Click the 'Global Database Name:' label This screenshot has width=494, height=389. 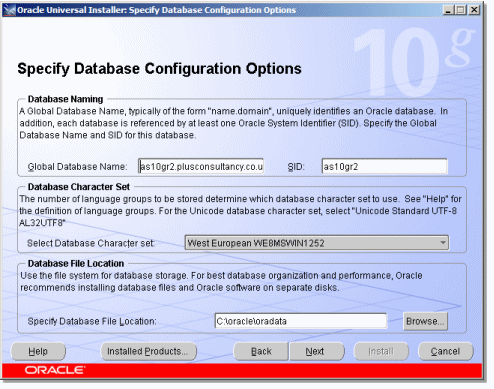(77, 166)
